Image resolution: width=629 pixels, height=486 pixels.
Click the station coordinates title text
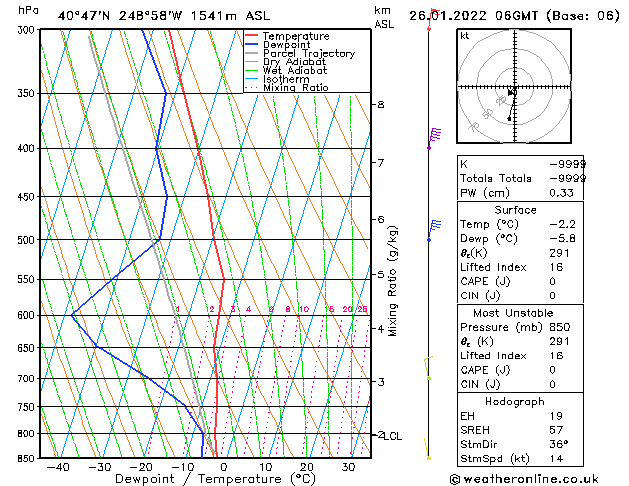point(164,16)
